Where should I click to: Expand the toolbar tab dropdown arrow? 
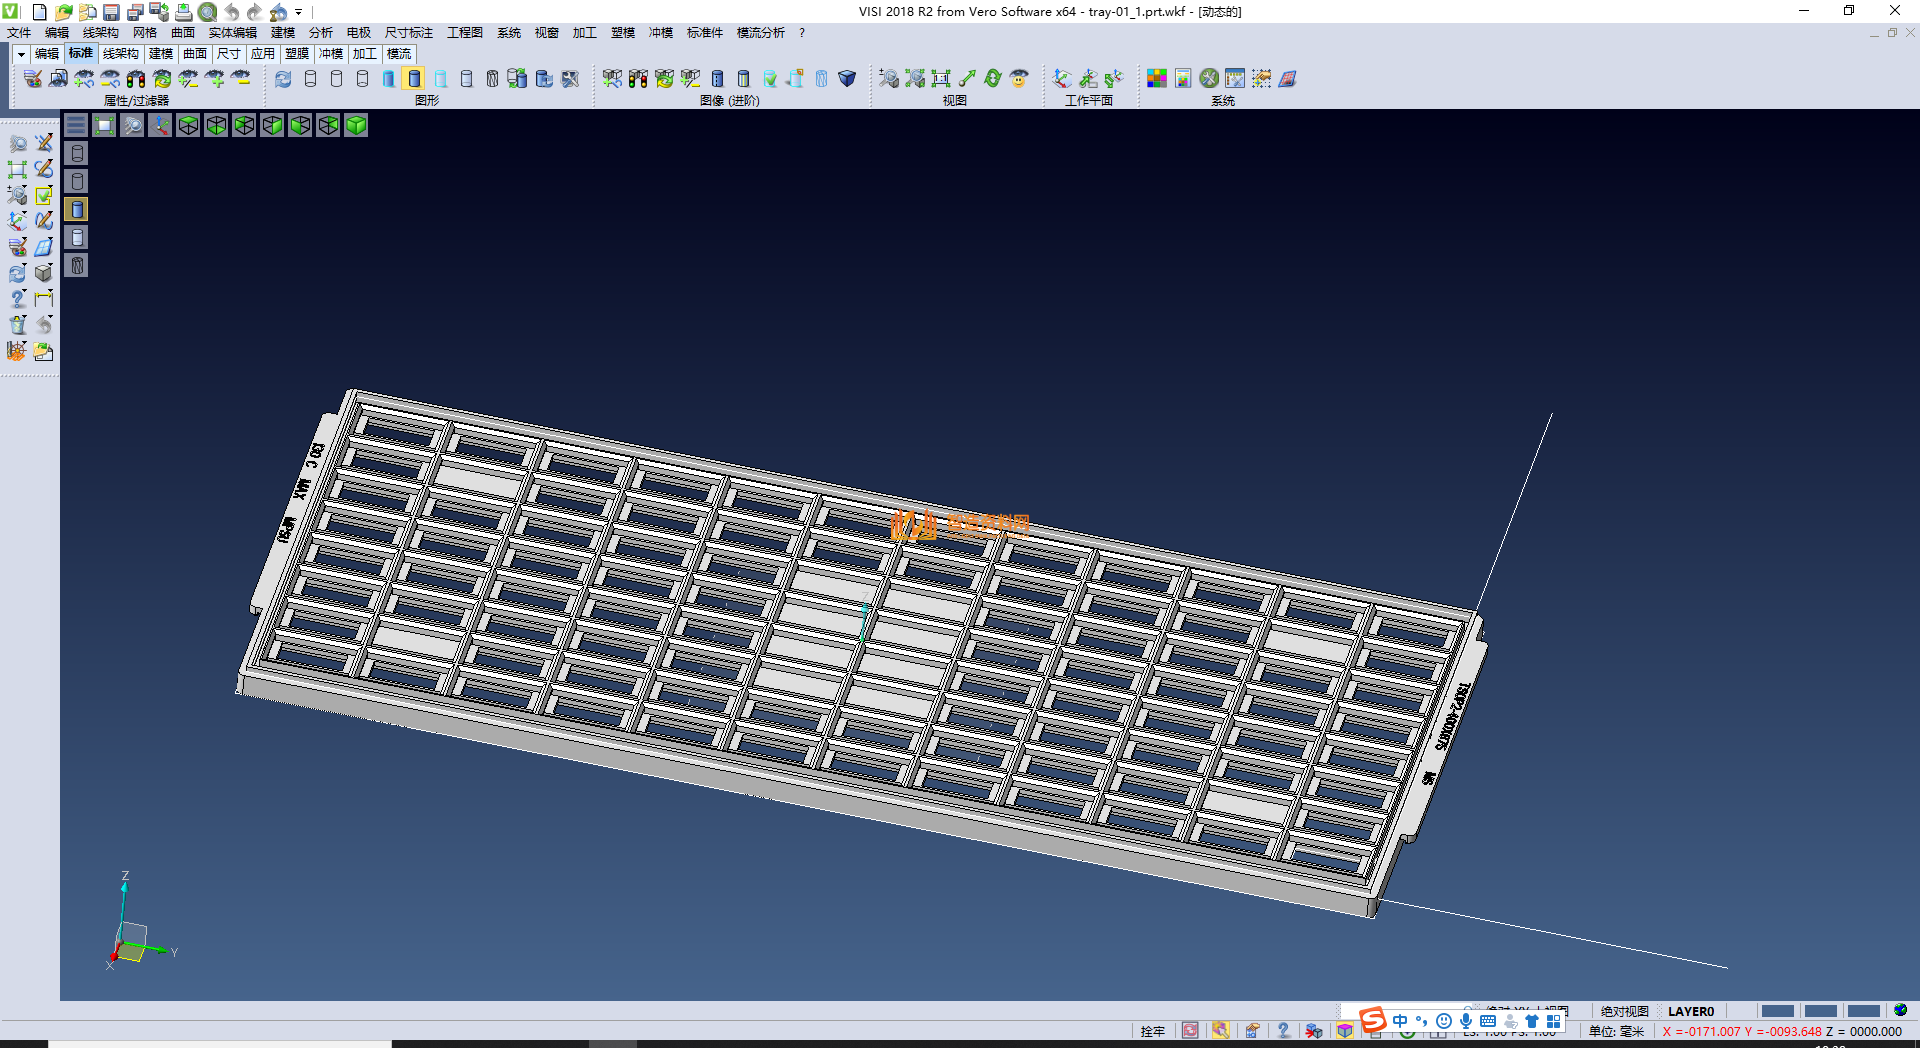click(21, 54)
